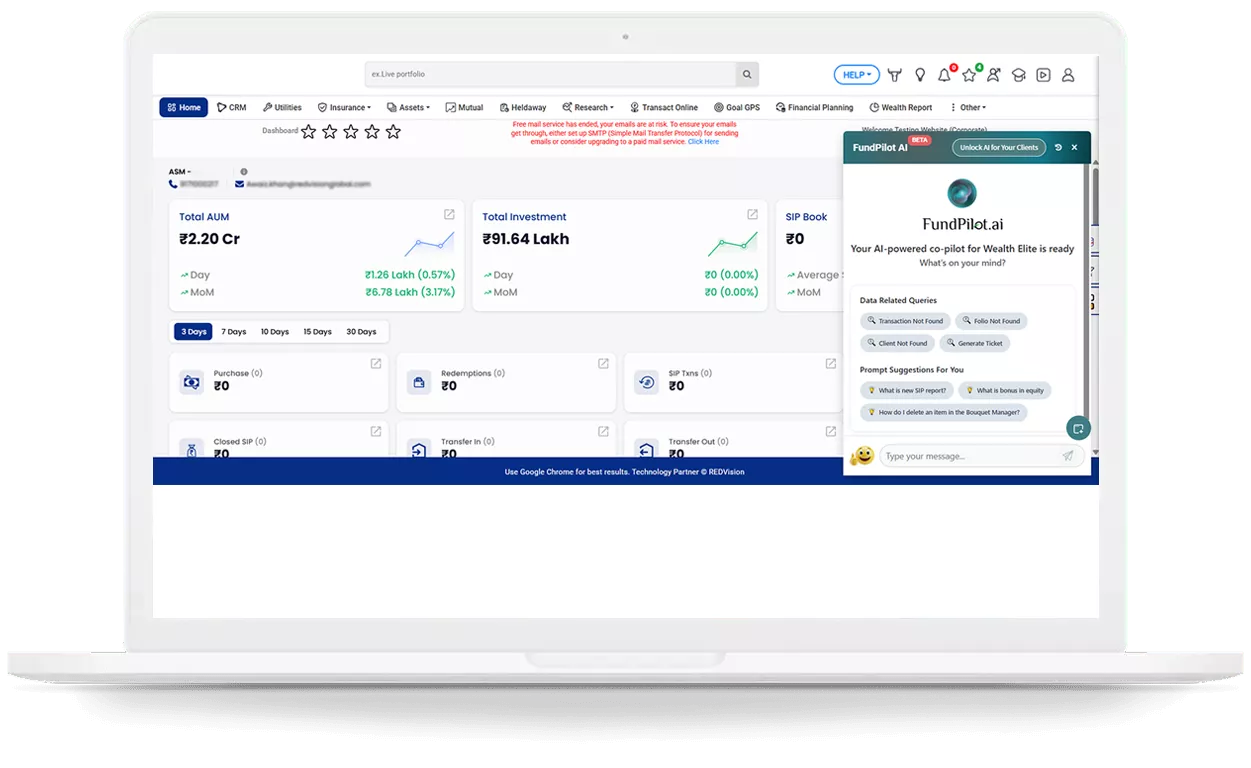1251x768 pixels.
Task: Open the notifications bell icon
Action: coord(944,75)
